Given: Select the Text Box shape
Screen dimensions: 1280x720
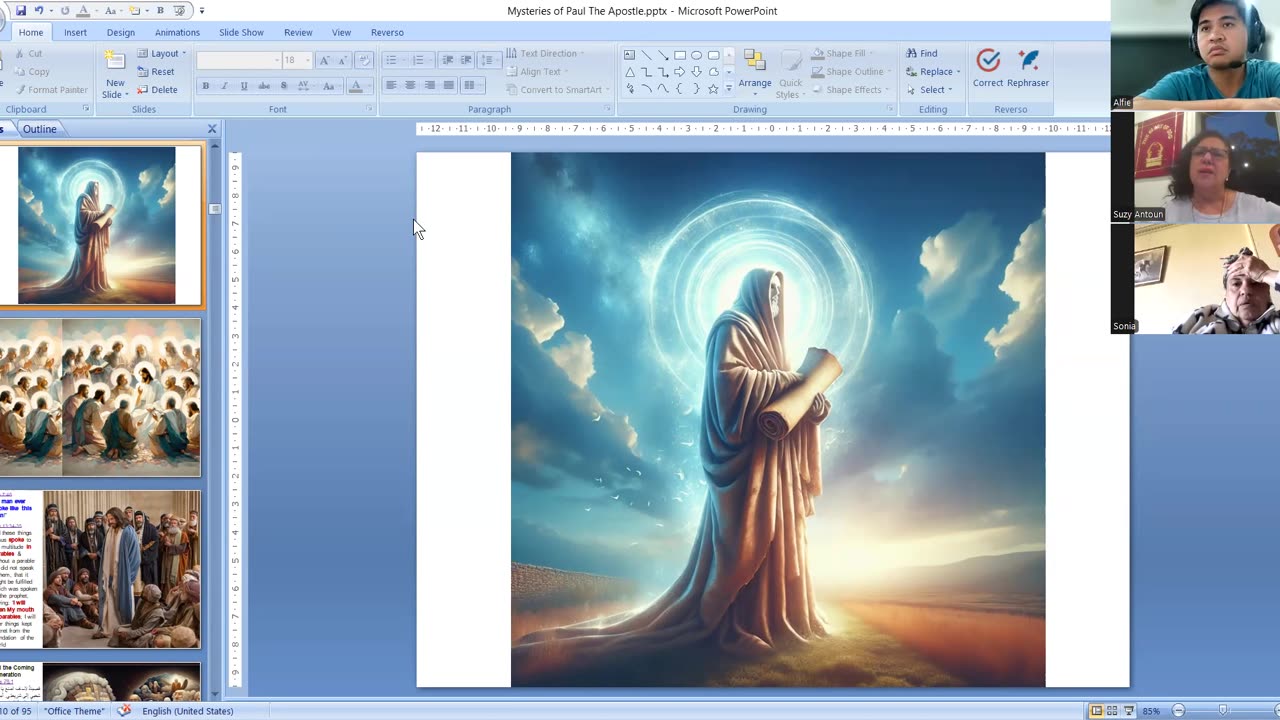Looking at the screenshot, I should coord(629,55).
